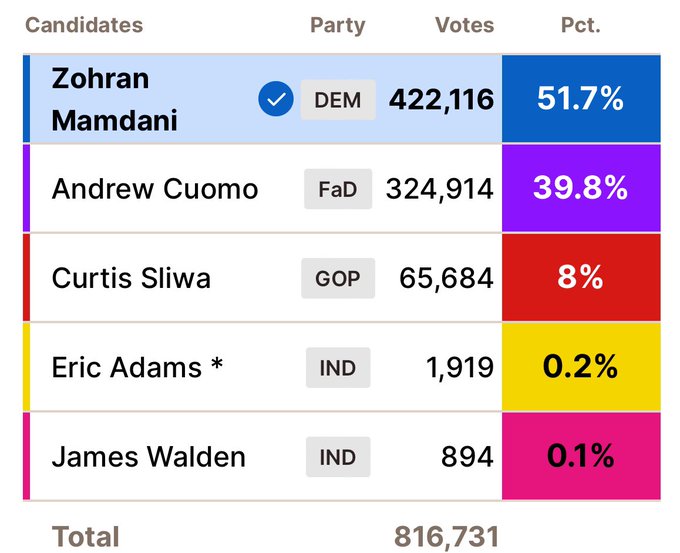The image size is (680, 553).
Task: Click the blue 51.7% percentage box
Action: [x=581, y=99]
